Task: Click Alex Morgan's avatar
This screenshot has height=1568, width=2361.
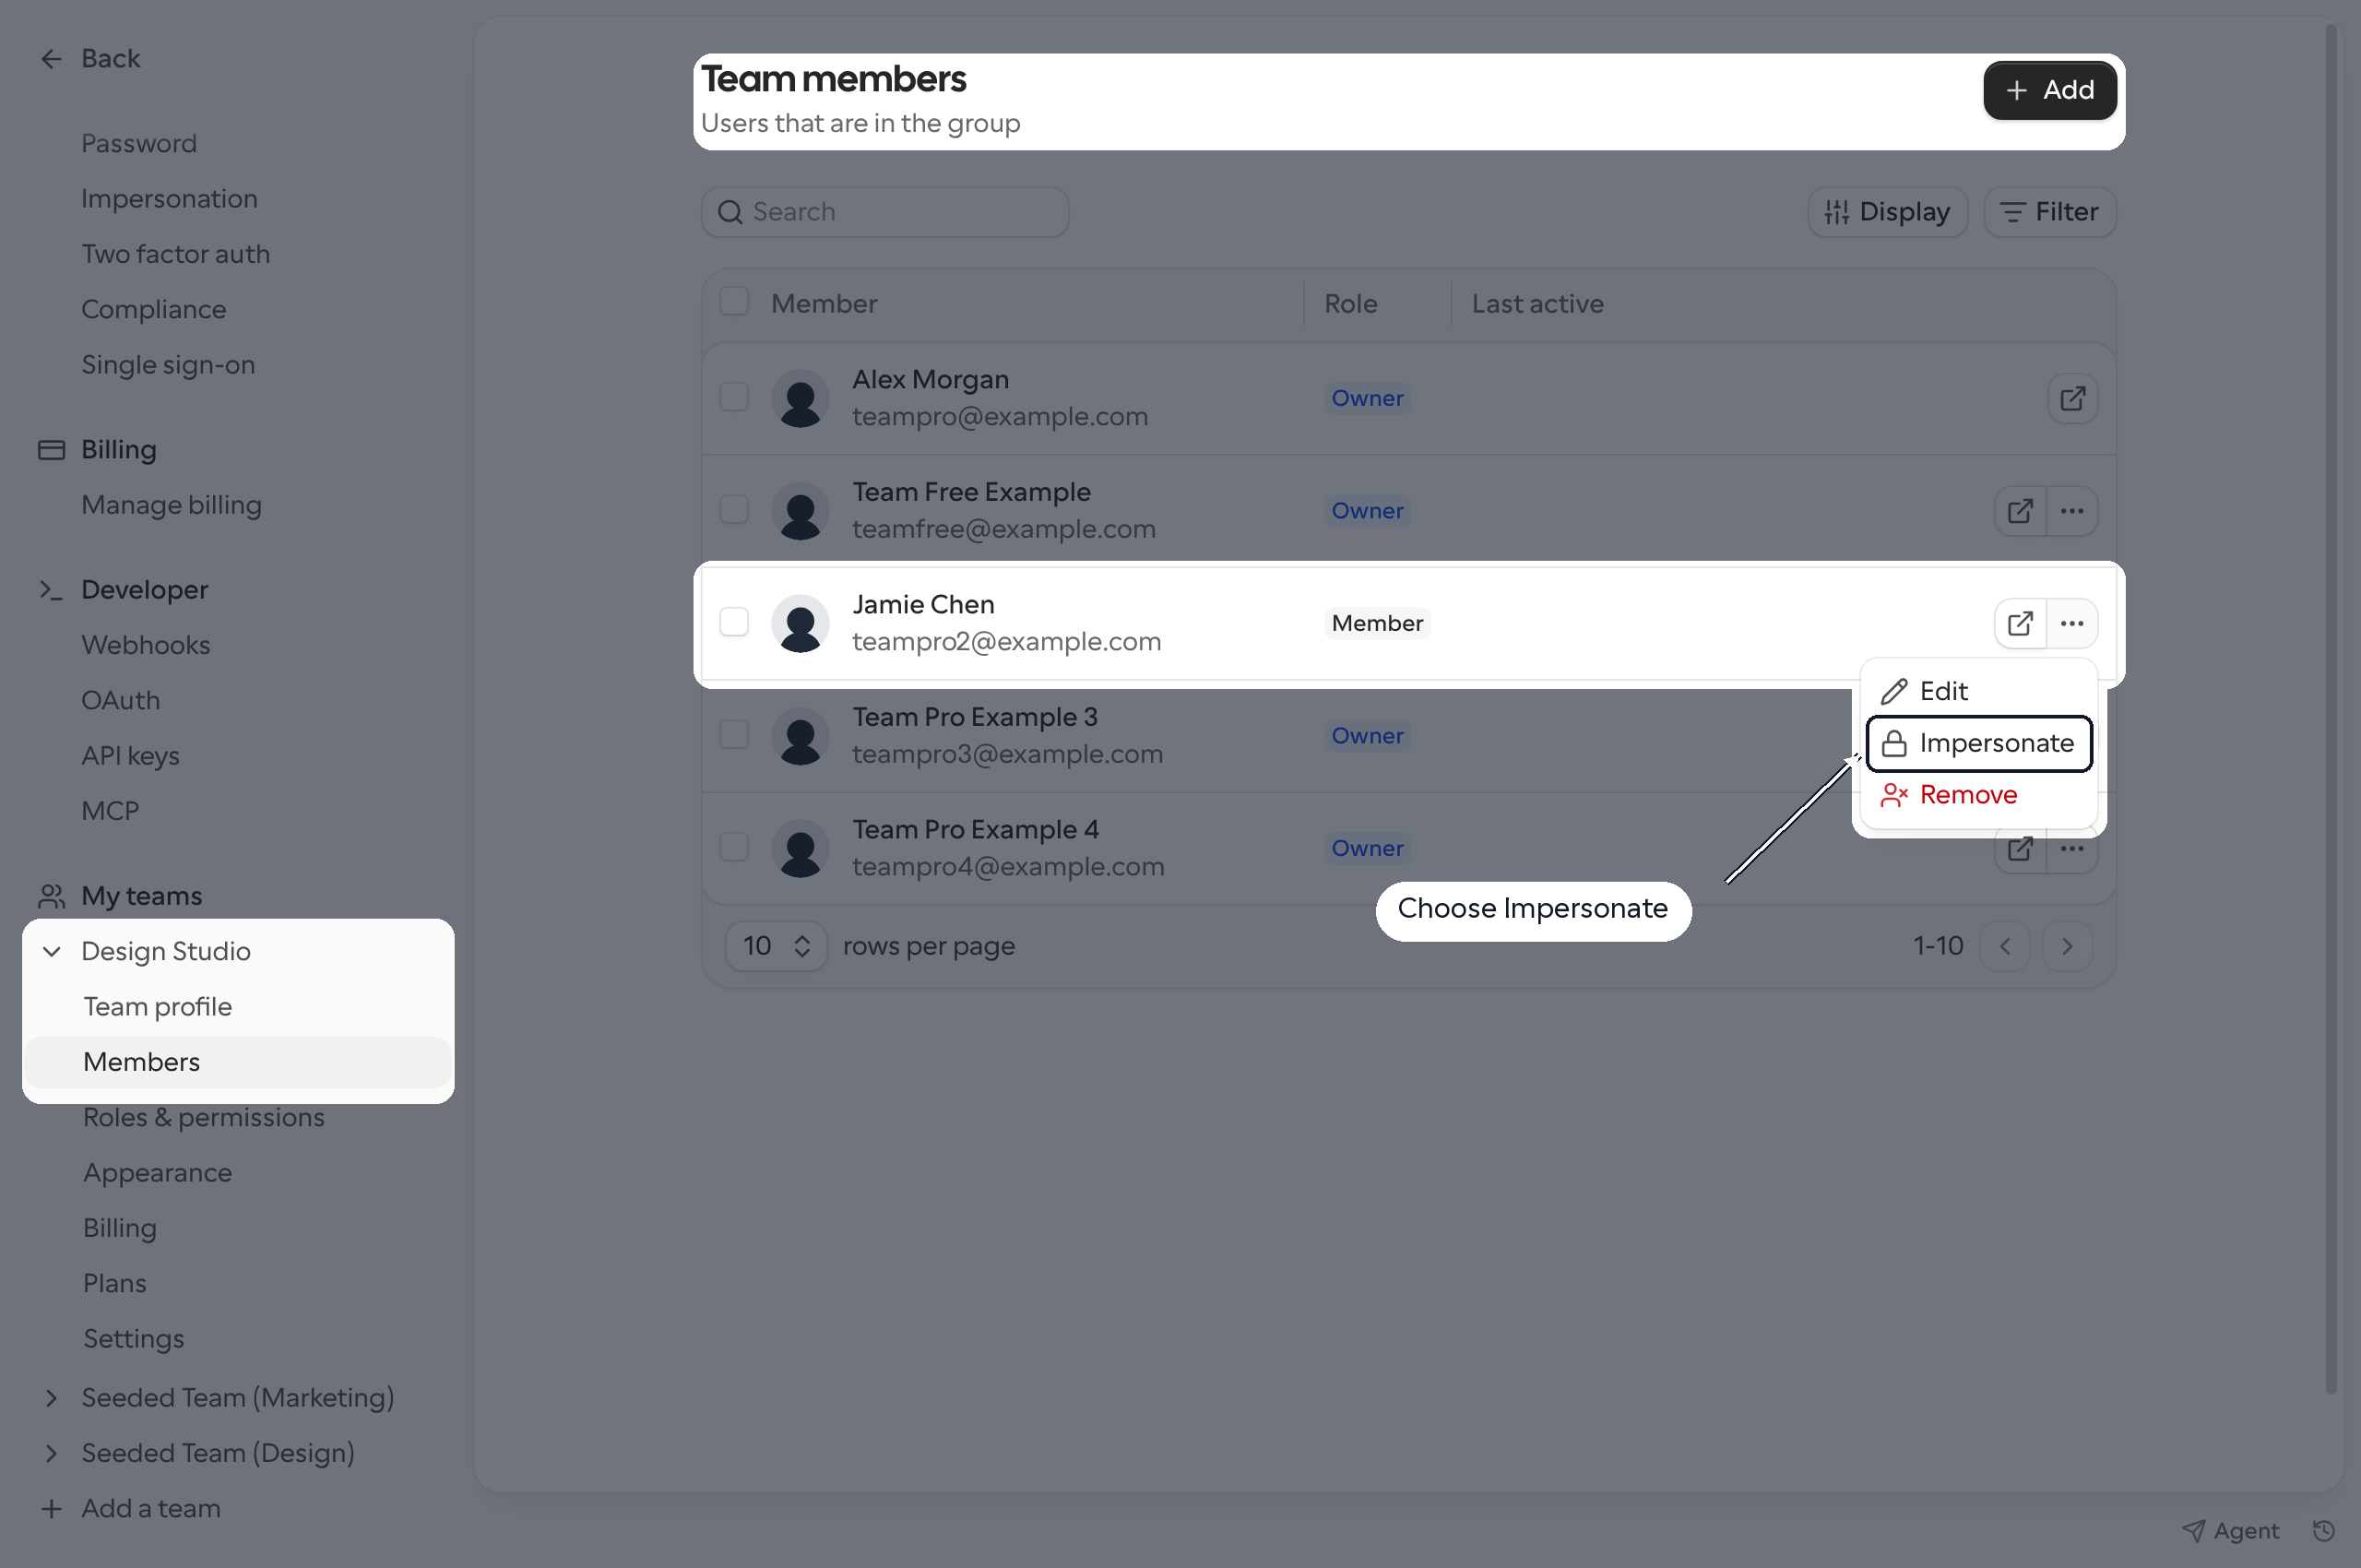Action: (x=800, y=398)
